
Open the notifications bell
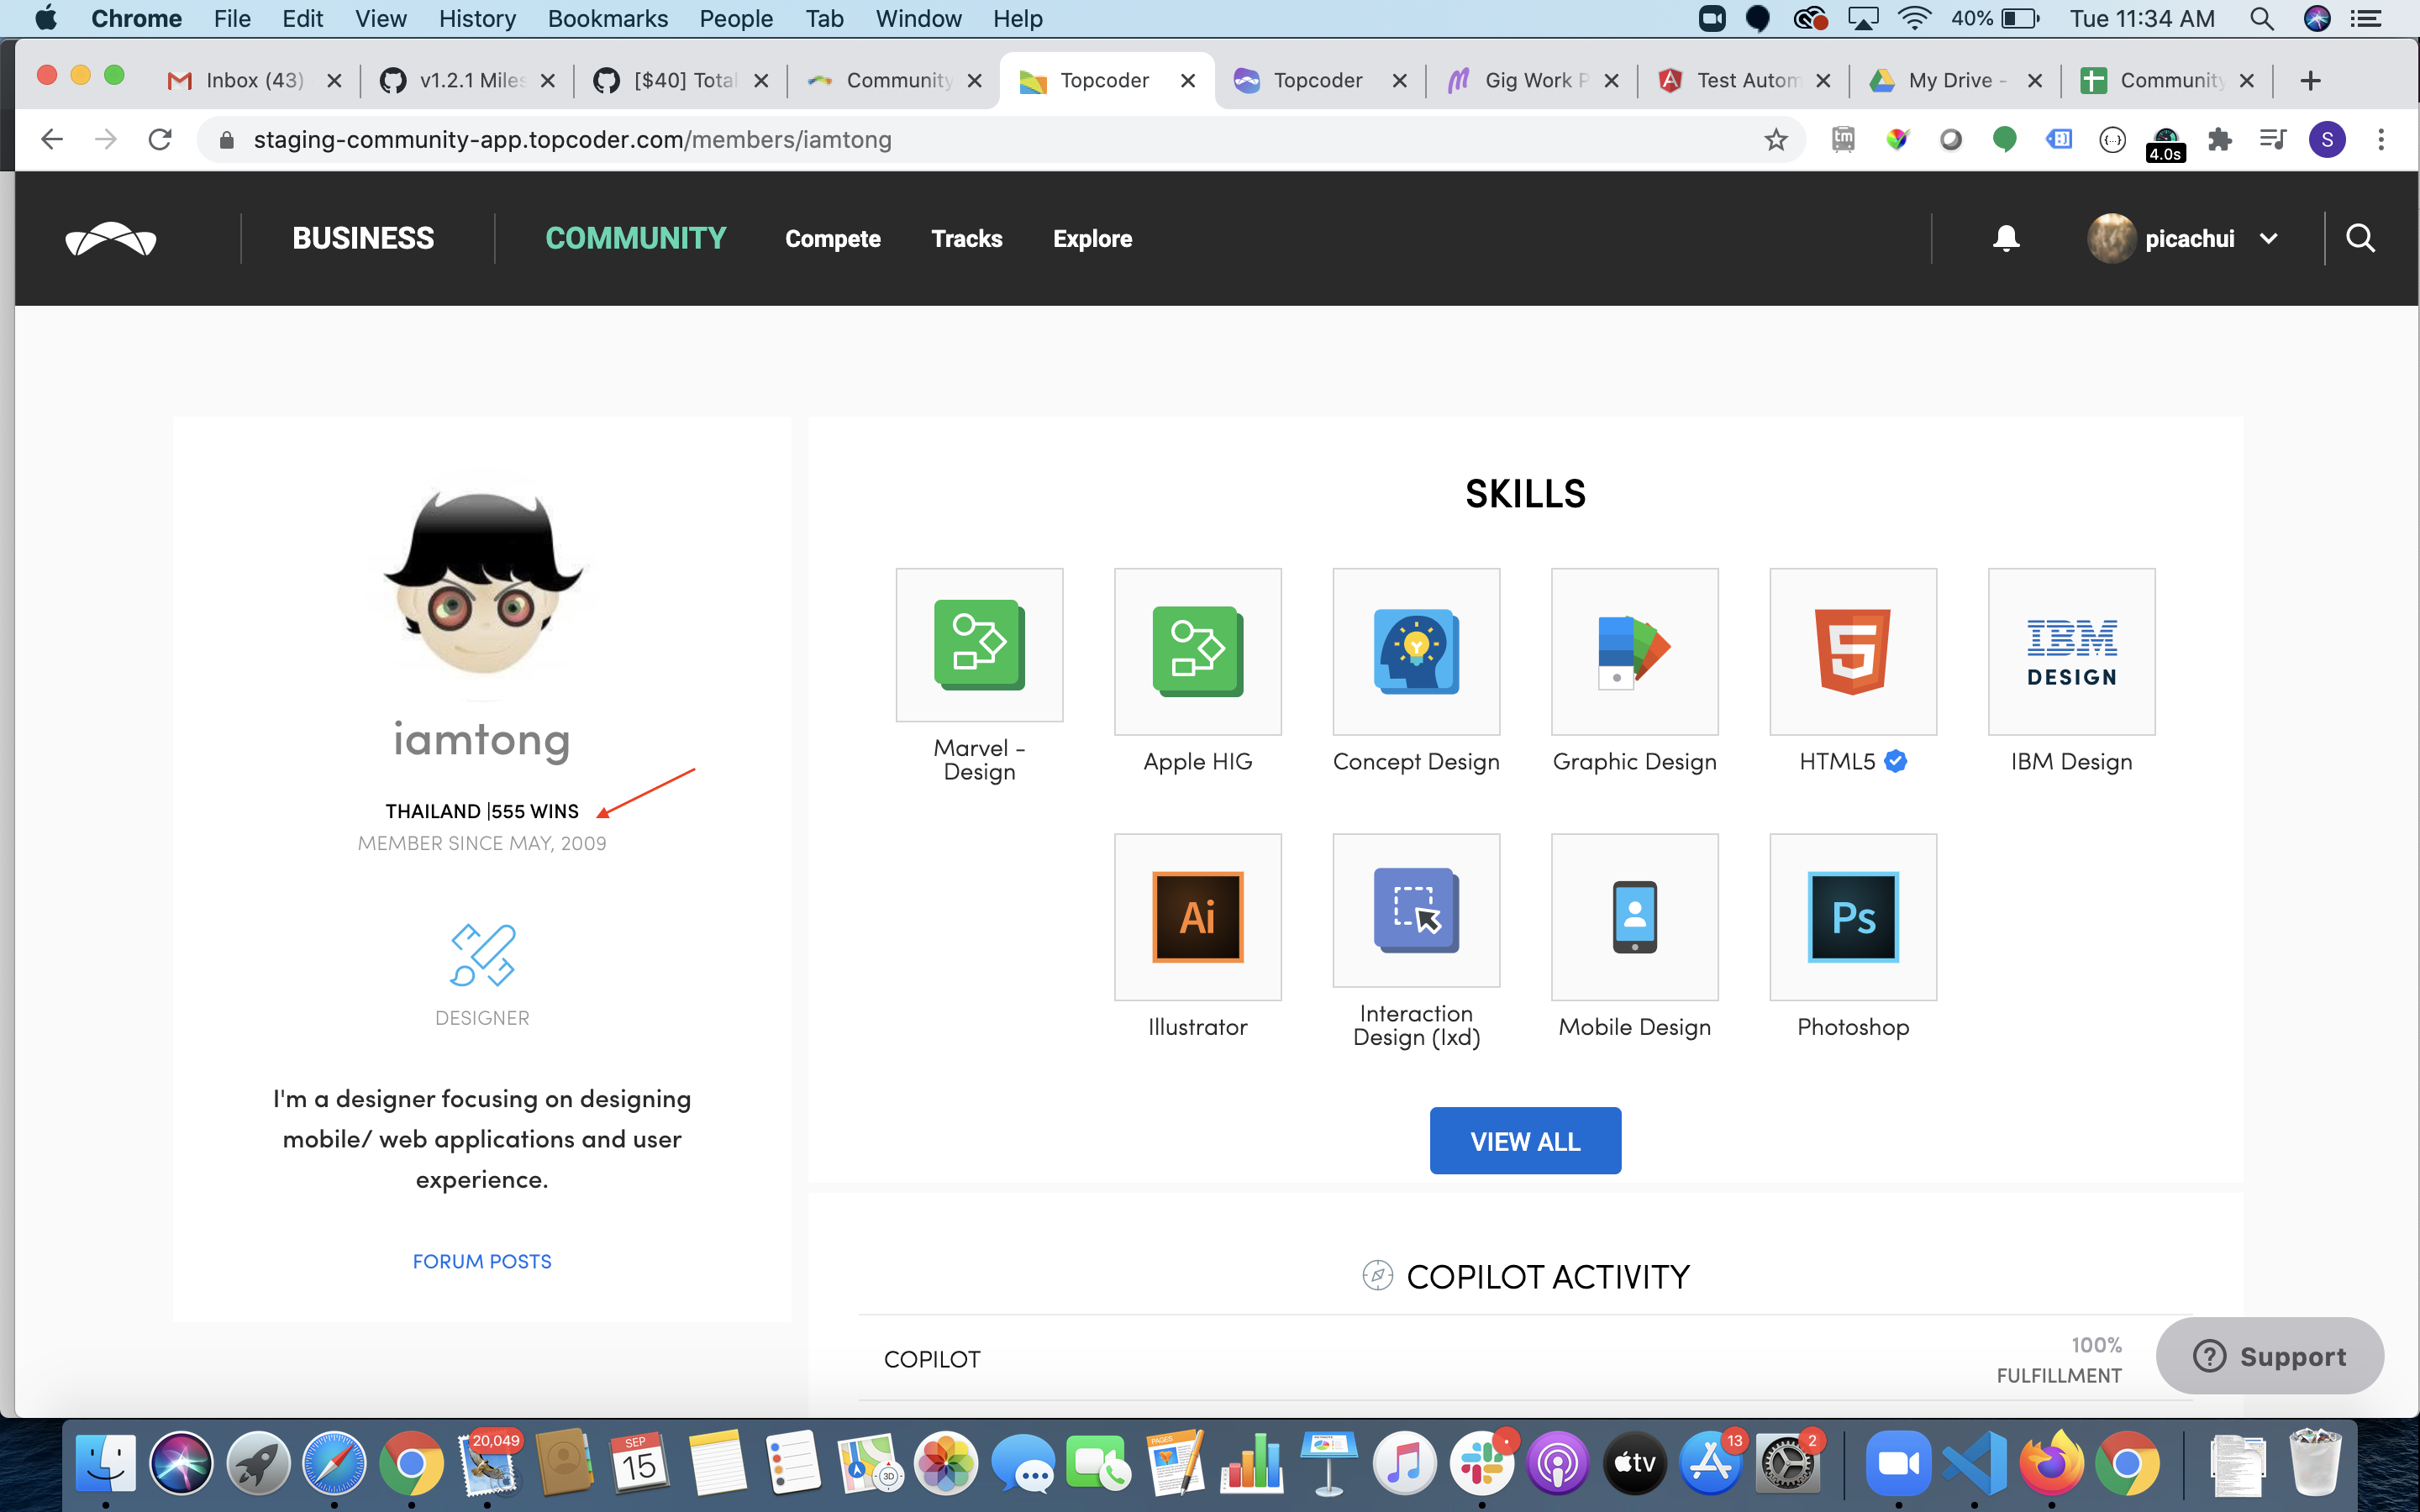tap(2006, 238)
